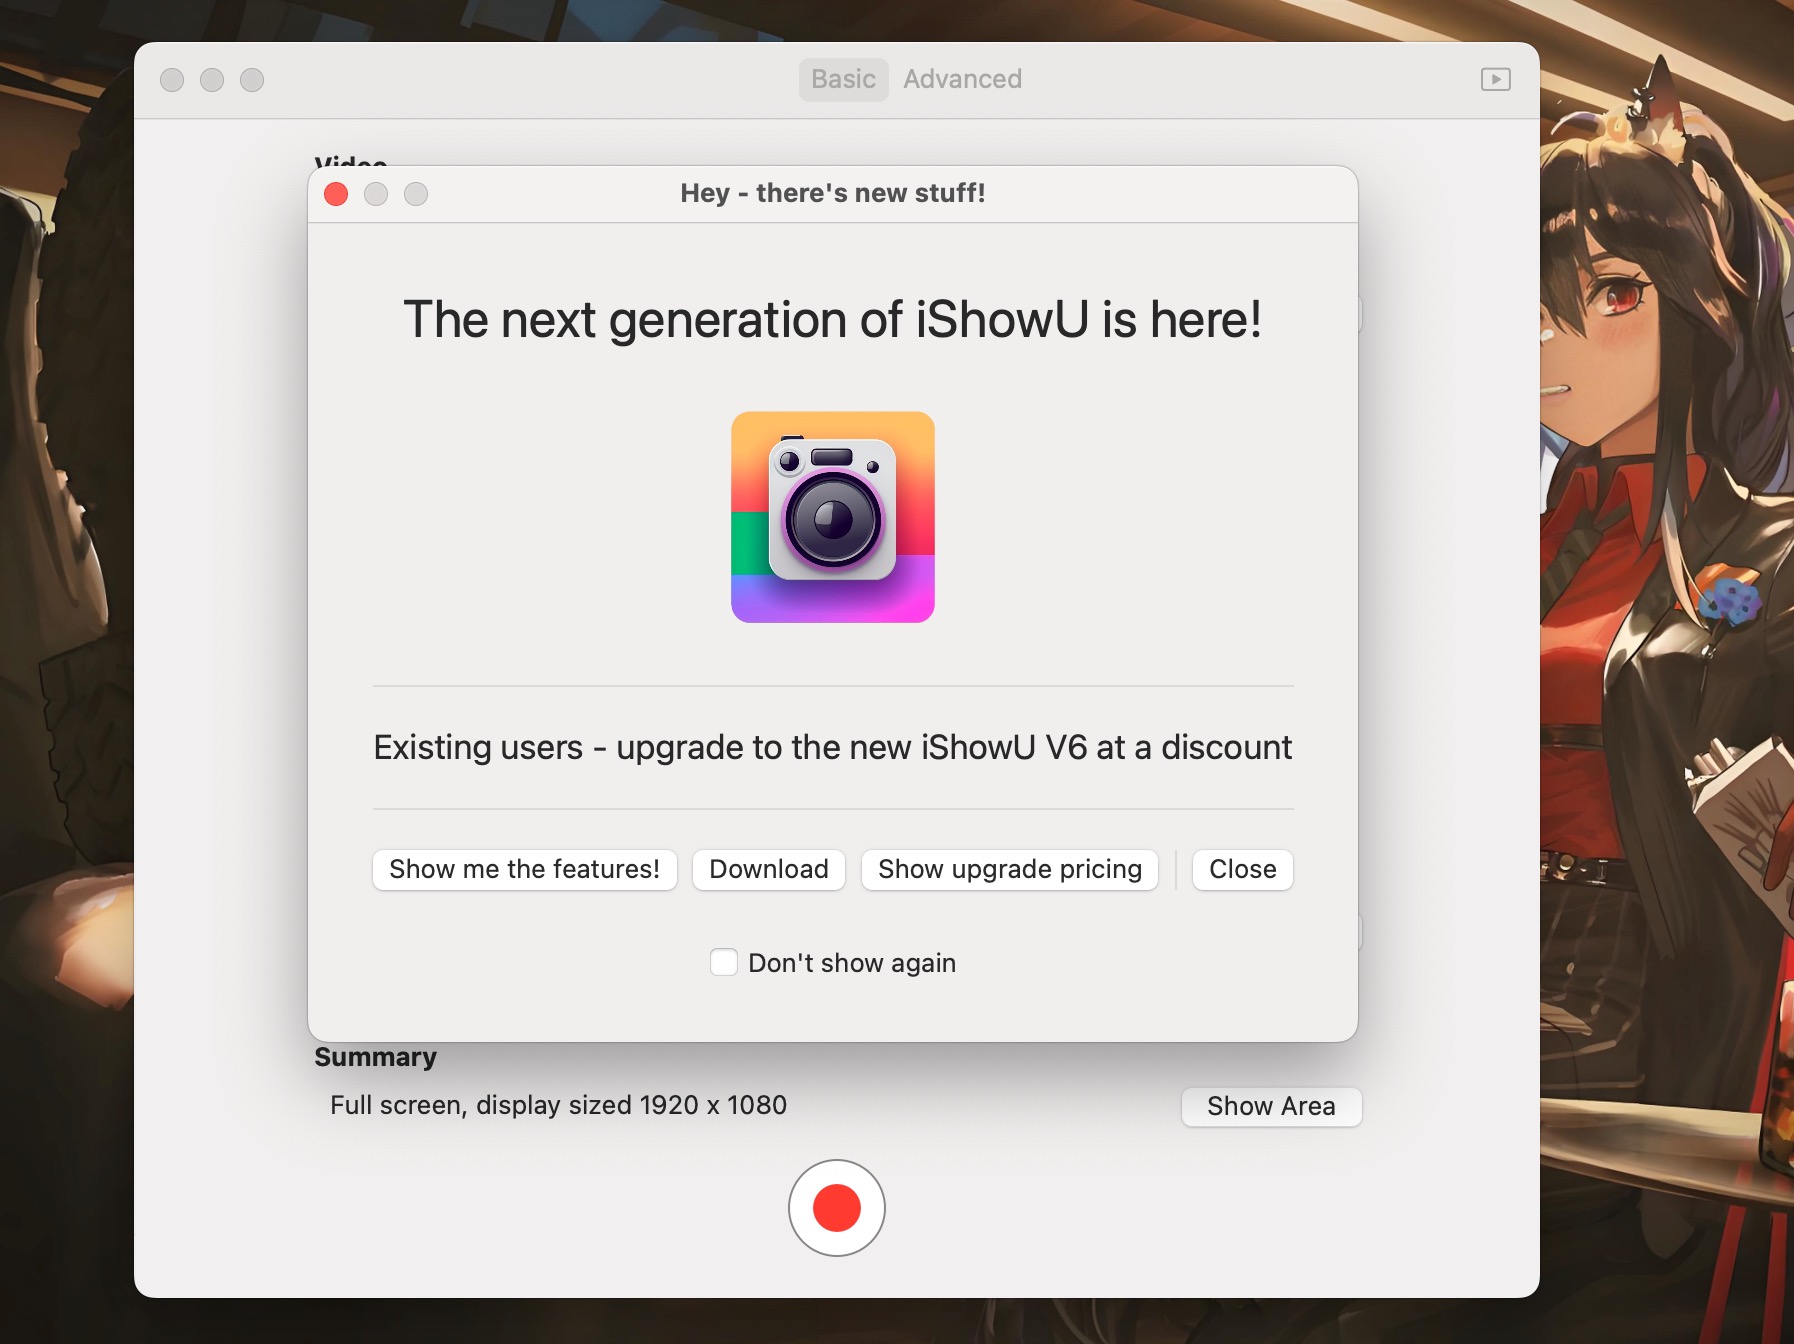Switch to the Advanced tab
The image size is (1794, 1344).
click(x=962, y=79)
